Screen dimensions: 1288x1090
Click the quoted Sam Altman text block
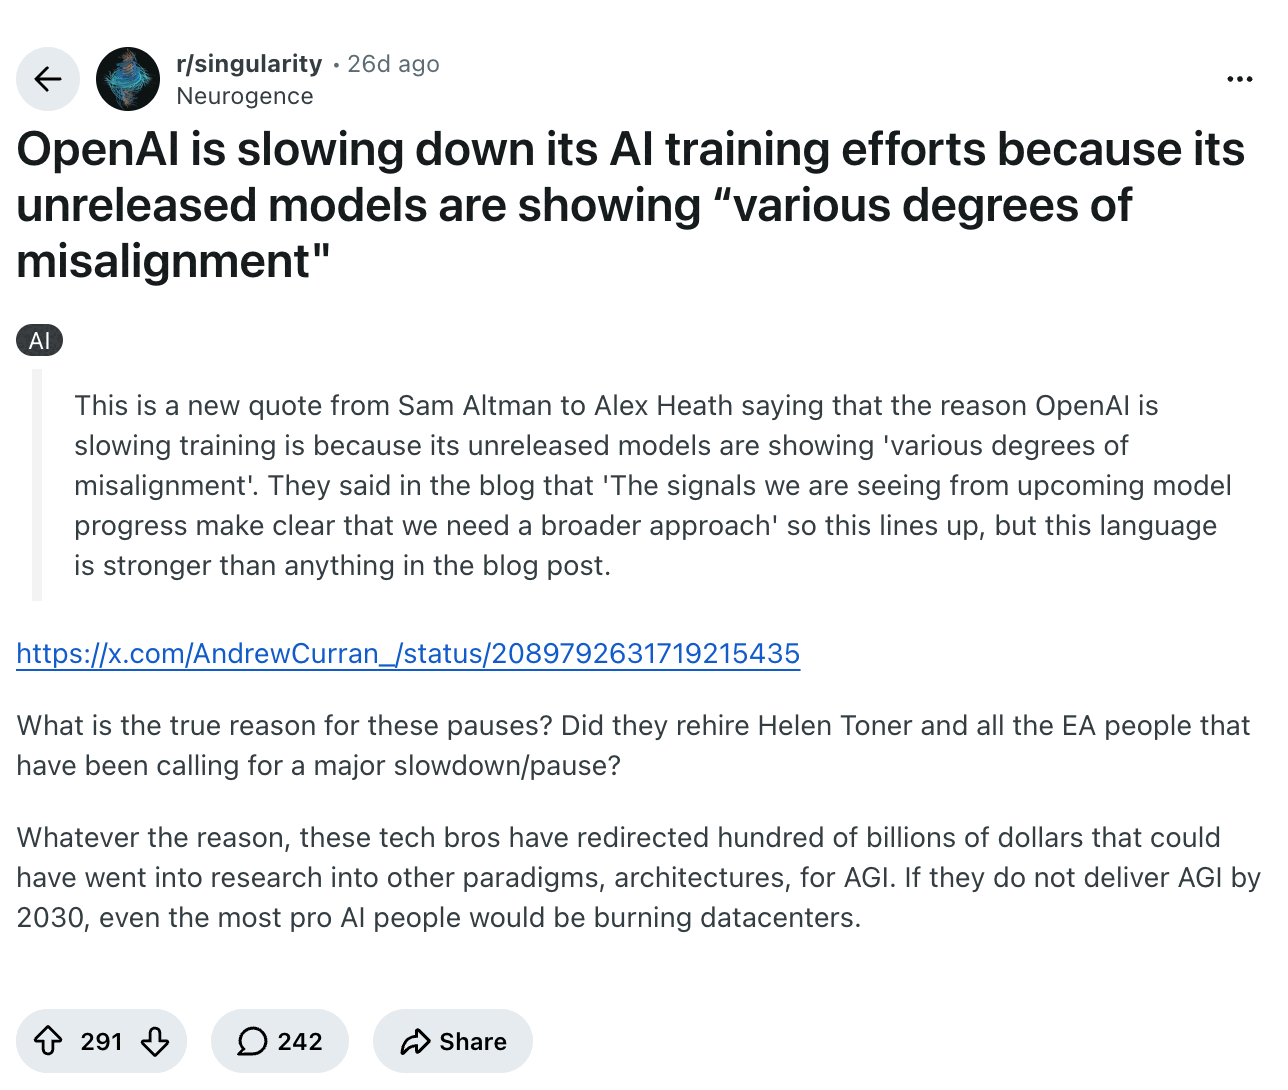point(653,485)
